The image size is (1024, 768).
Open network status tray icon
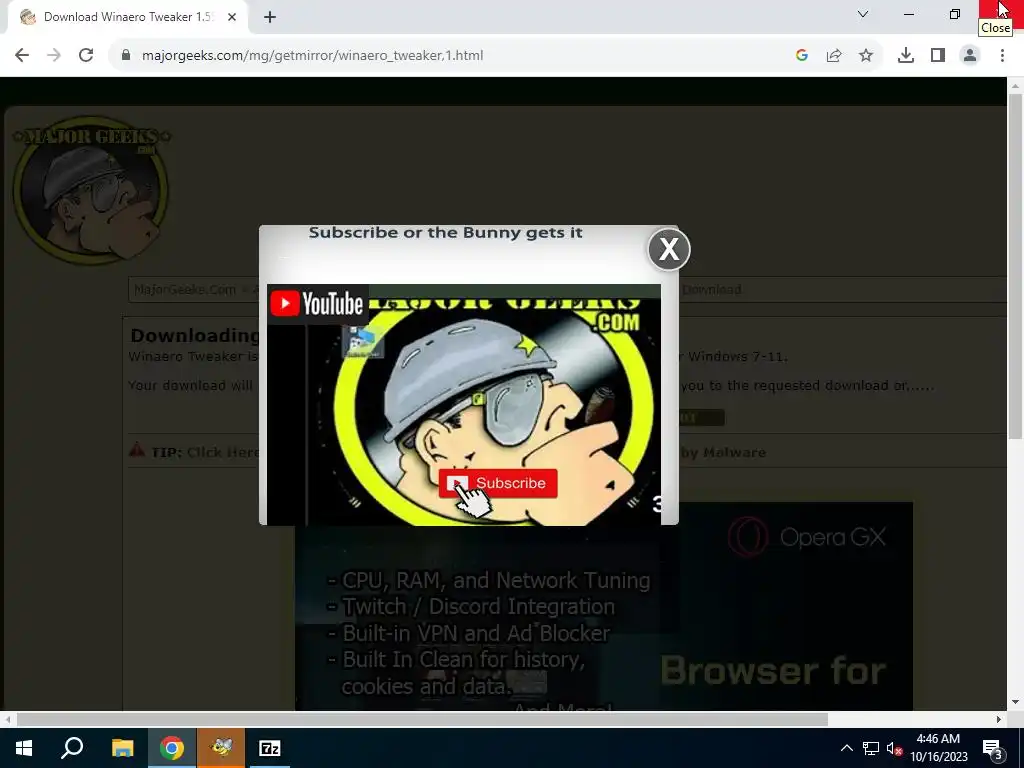pyautogui.click(x=871, y=748)
